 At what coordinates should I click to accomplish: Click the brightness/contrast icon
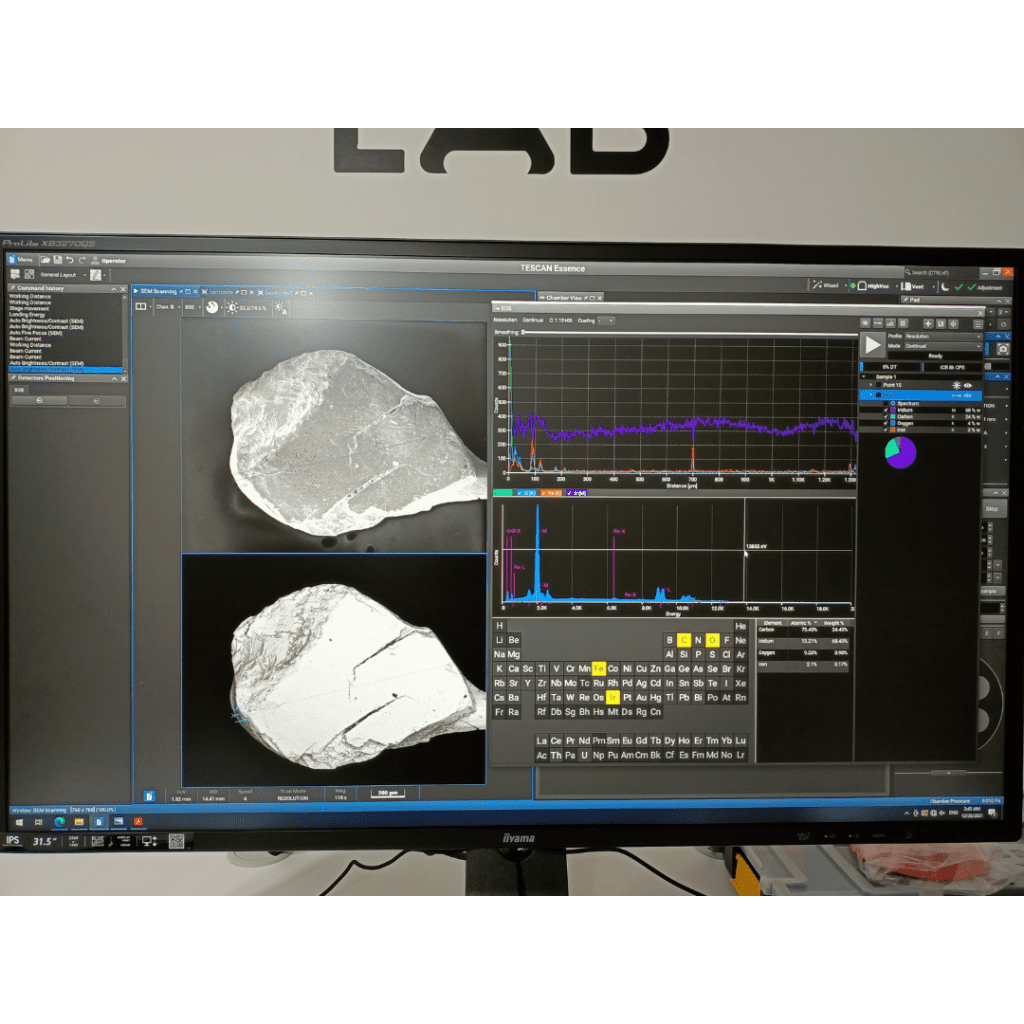point(232,308)
